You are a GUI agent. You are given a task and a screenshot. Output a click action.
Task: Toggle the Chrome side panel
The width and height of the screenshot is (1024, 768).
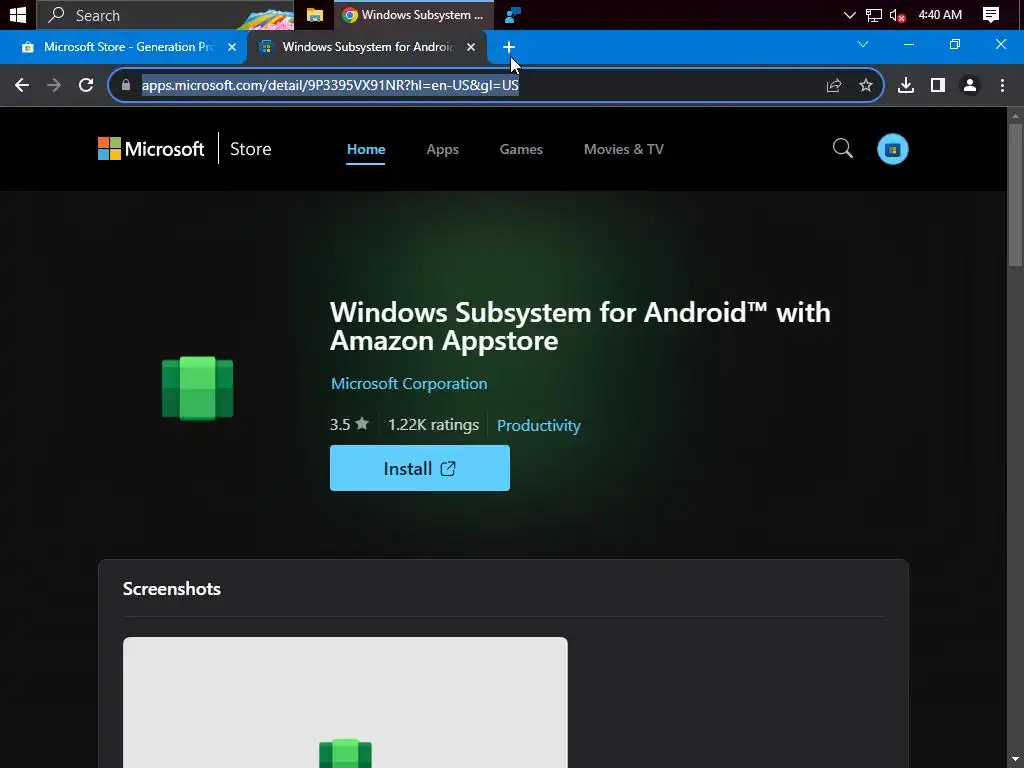pyautogui.click(x=938, y=86)
